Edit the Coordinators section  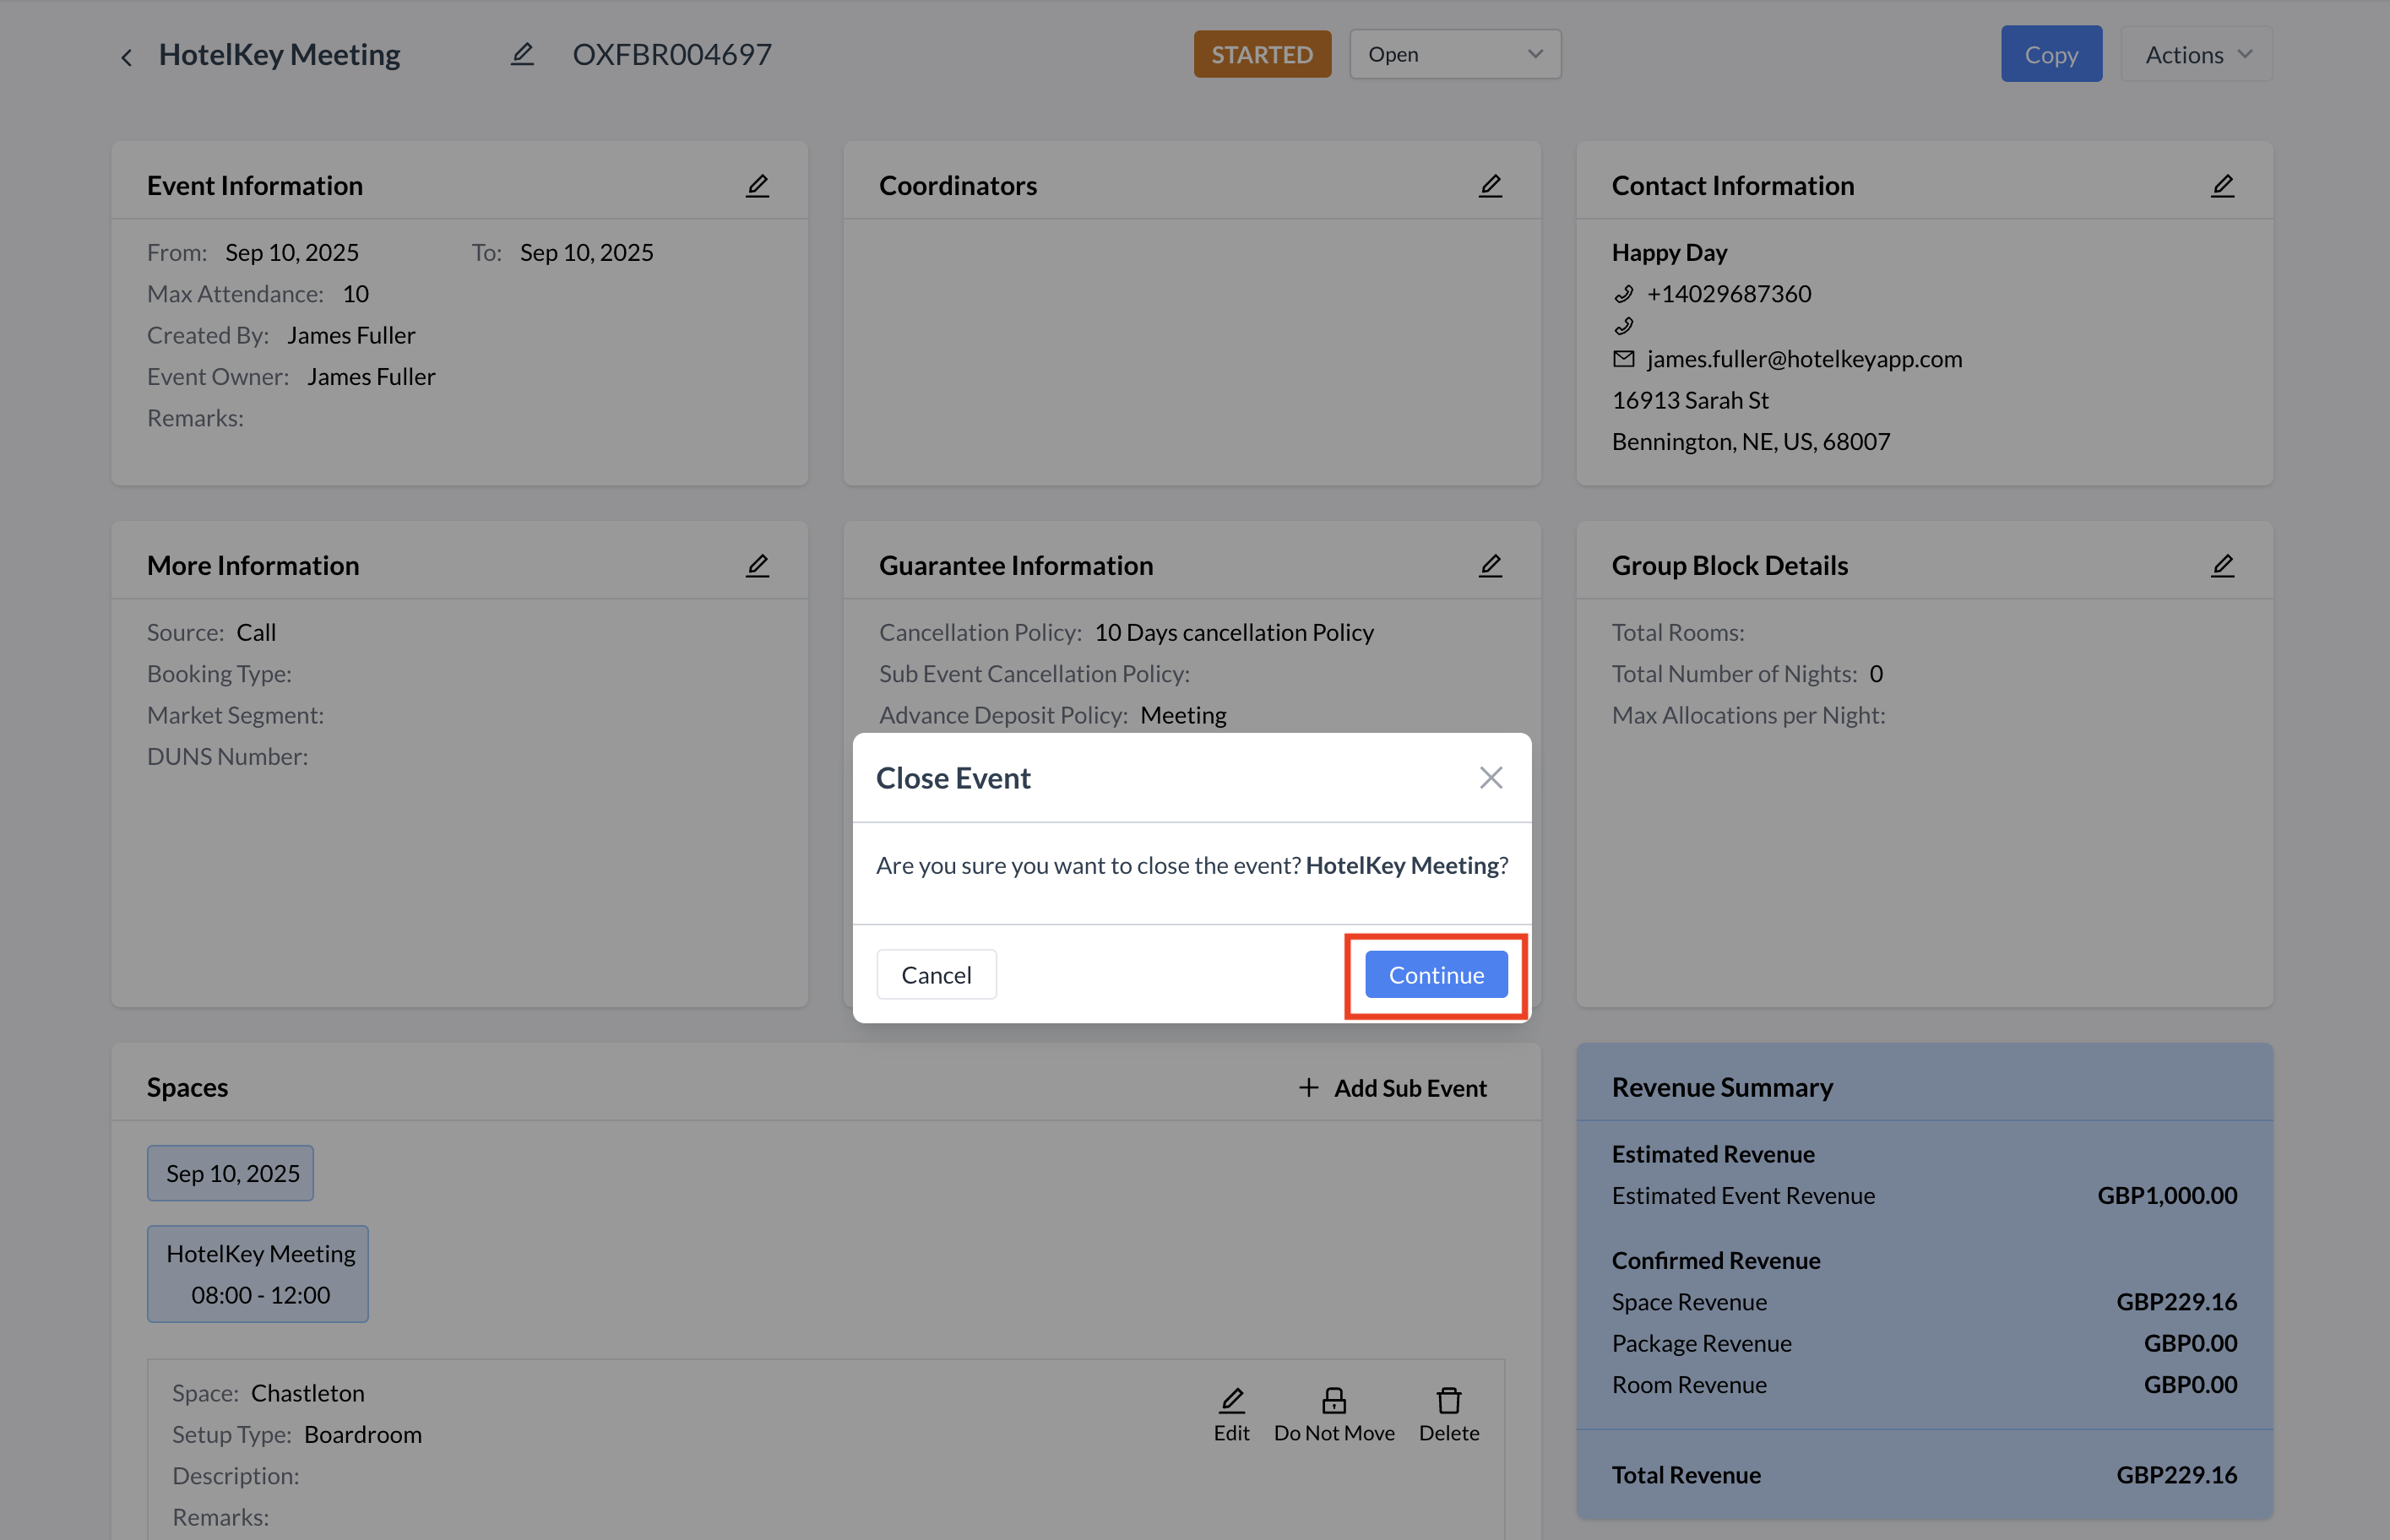[1490, 185]
